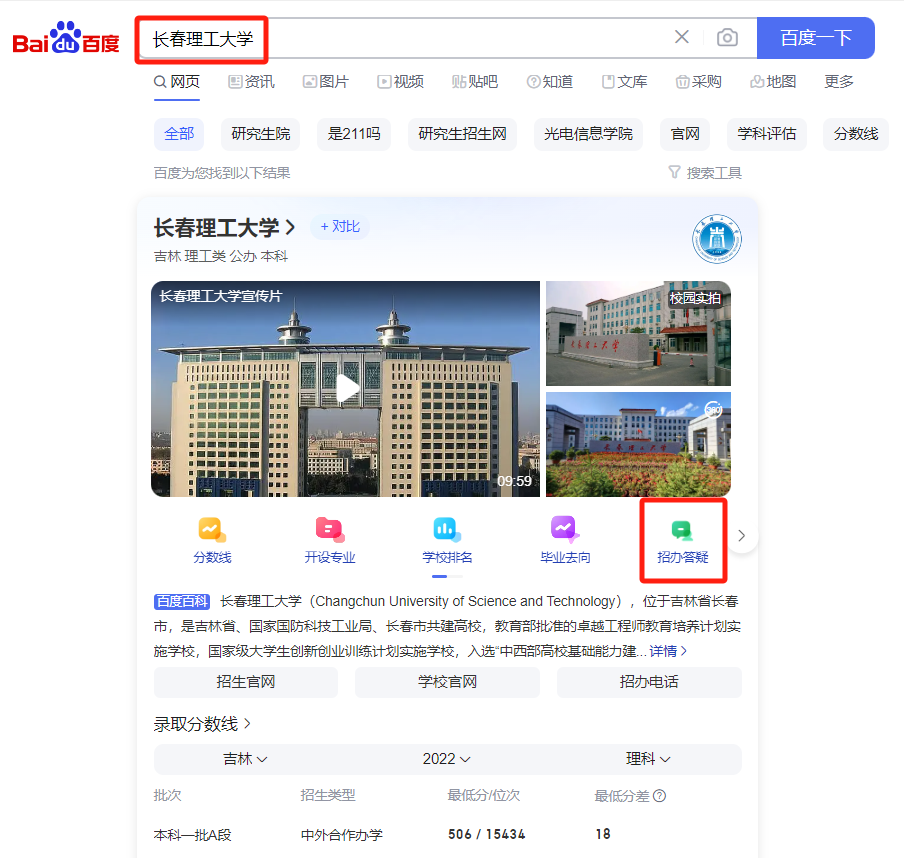Click the 研究生院 filter chip
This screenshot has height=858, width=904.
pyautogui.click(x=261, y=134)
